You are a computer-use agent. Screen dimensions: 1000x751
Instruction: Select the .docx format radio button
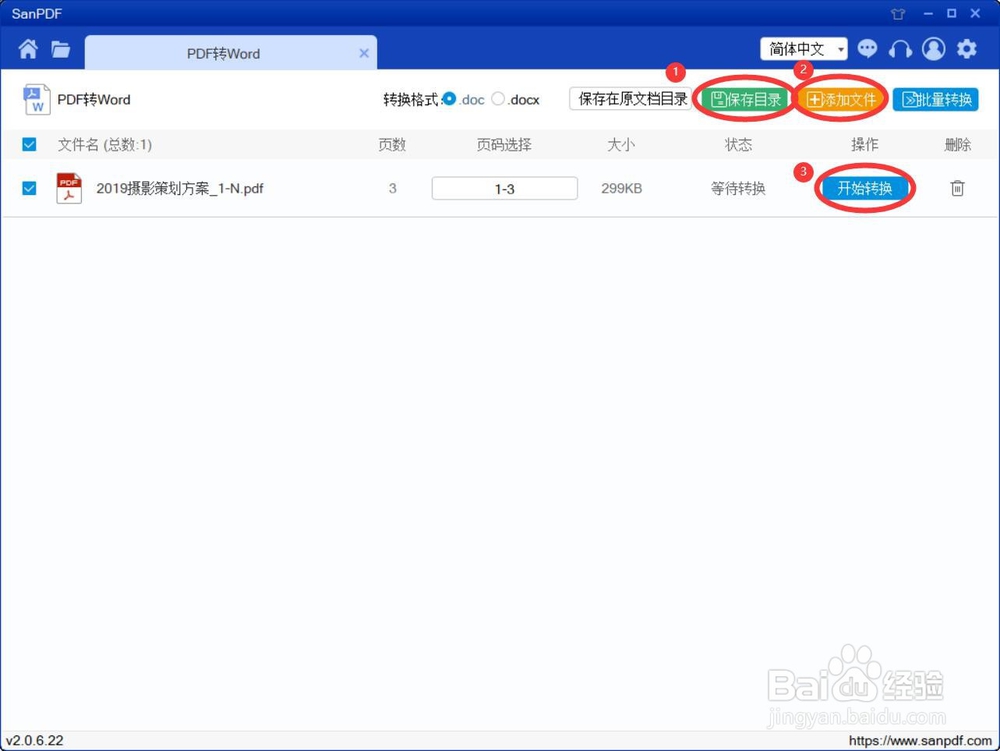[498, 99]
